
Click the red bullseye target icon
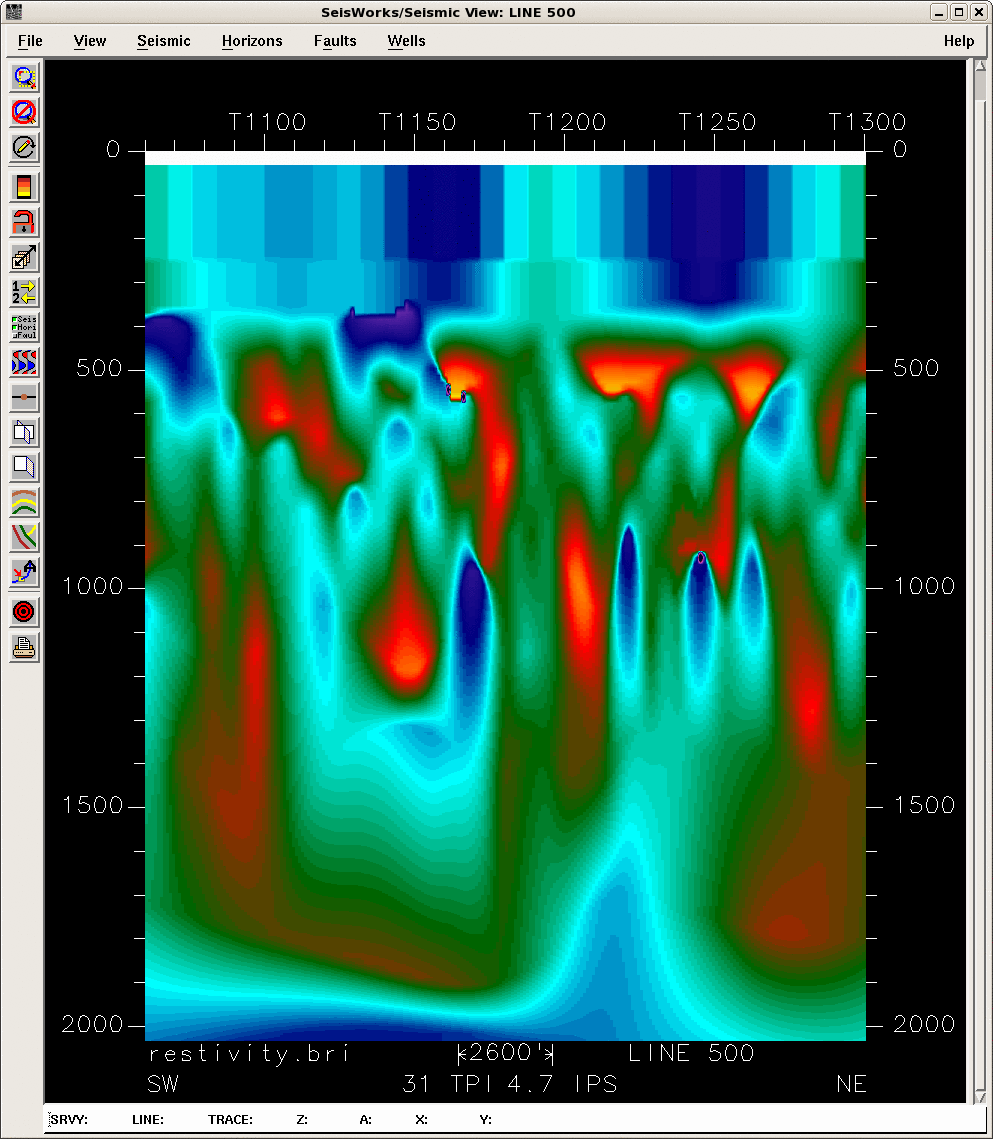pyautogui.click(x=24, y=611)
